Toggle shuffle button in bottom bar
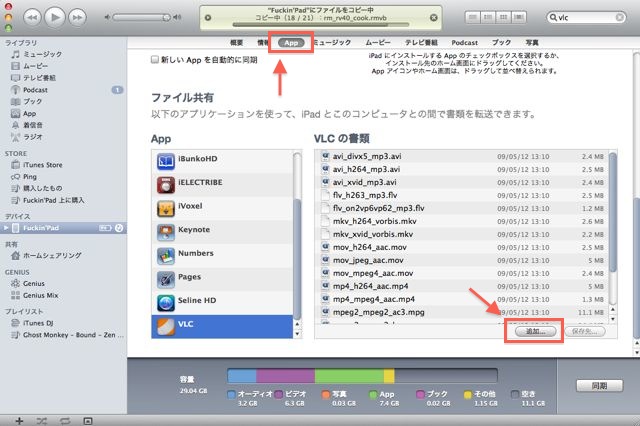 (42, 421)
